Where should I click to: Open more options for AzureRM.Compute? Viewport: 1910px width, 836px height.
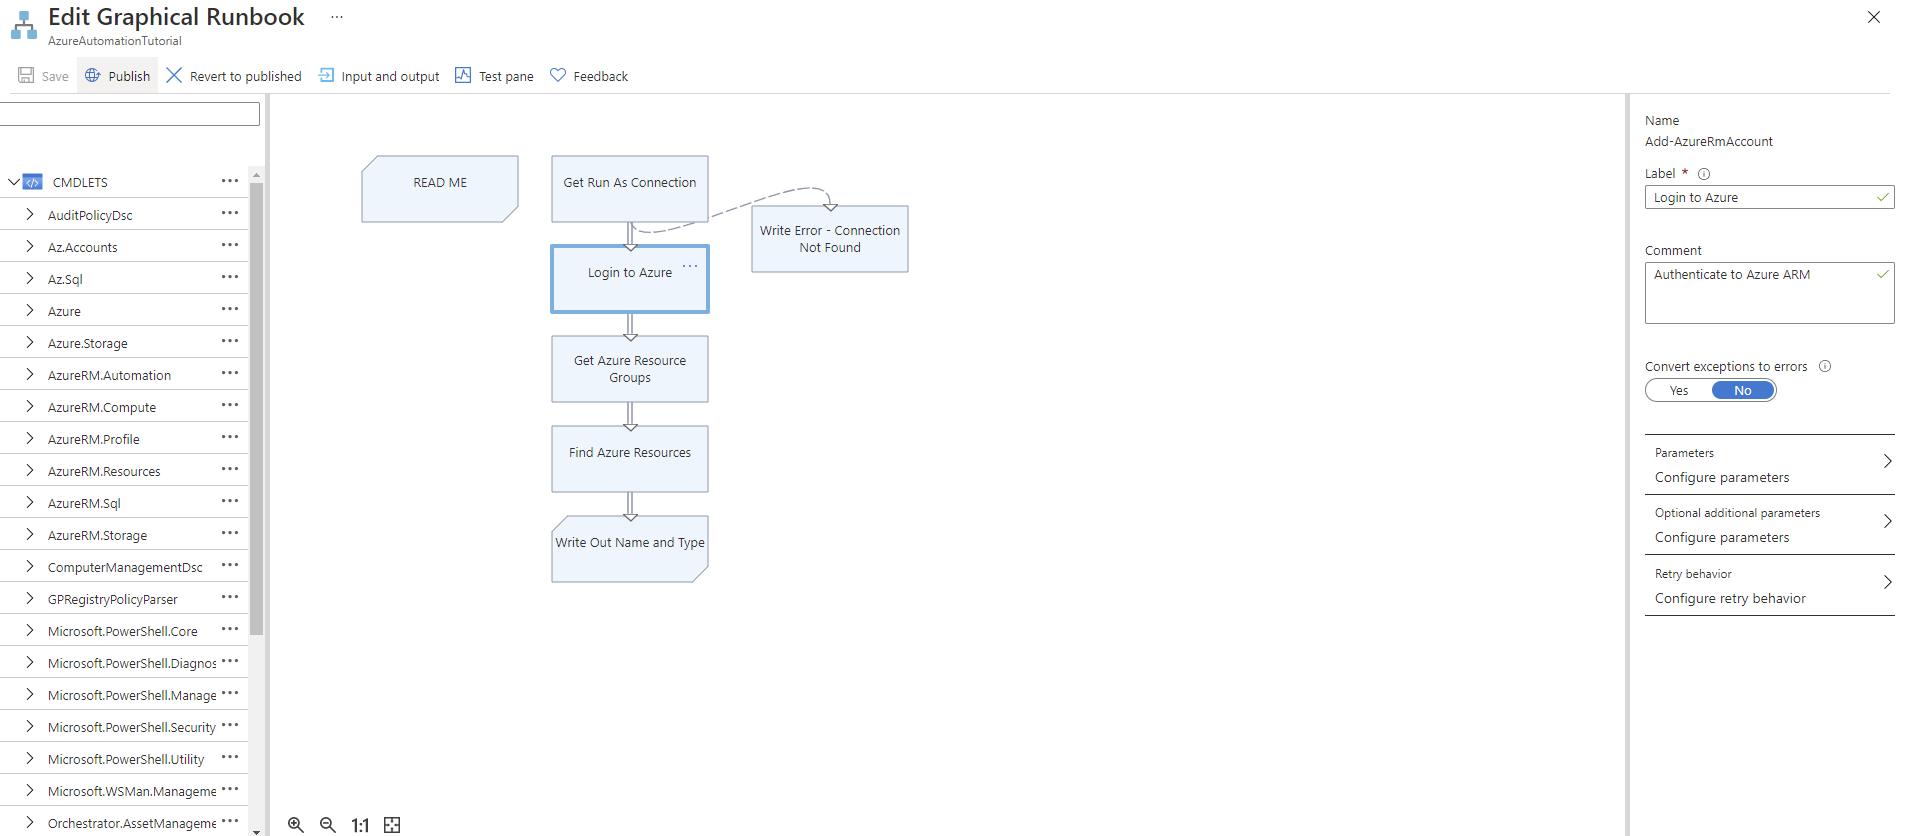coord(230,405)
